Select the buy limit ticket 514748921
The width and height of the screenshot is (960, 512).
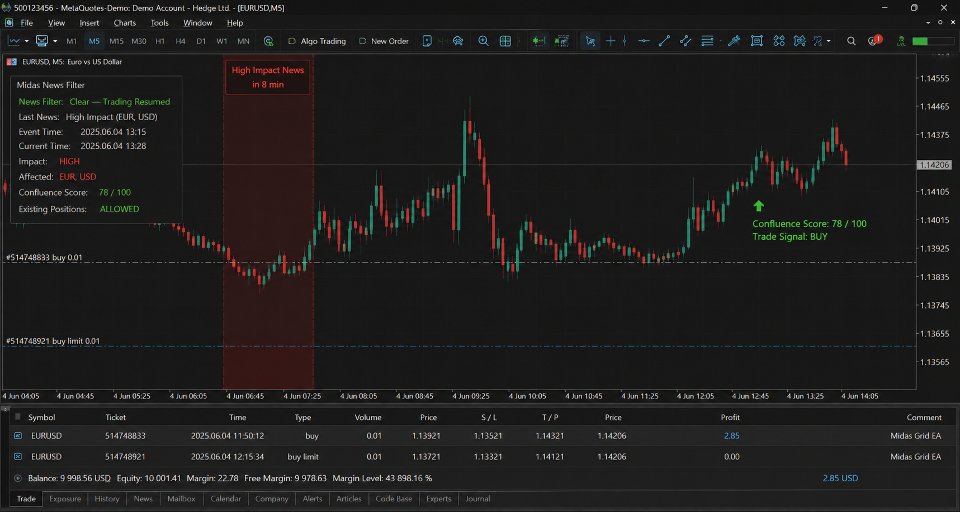pos(480,456)
